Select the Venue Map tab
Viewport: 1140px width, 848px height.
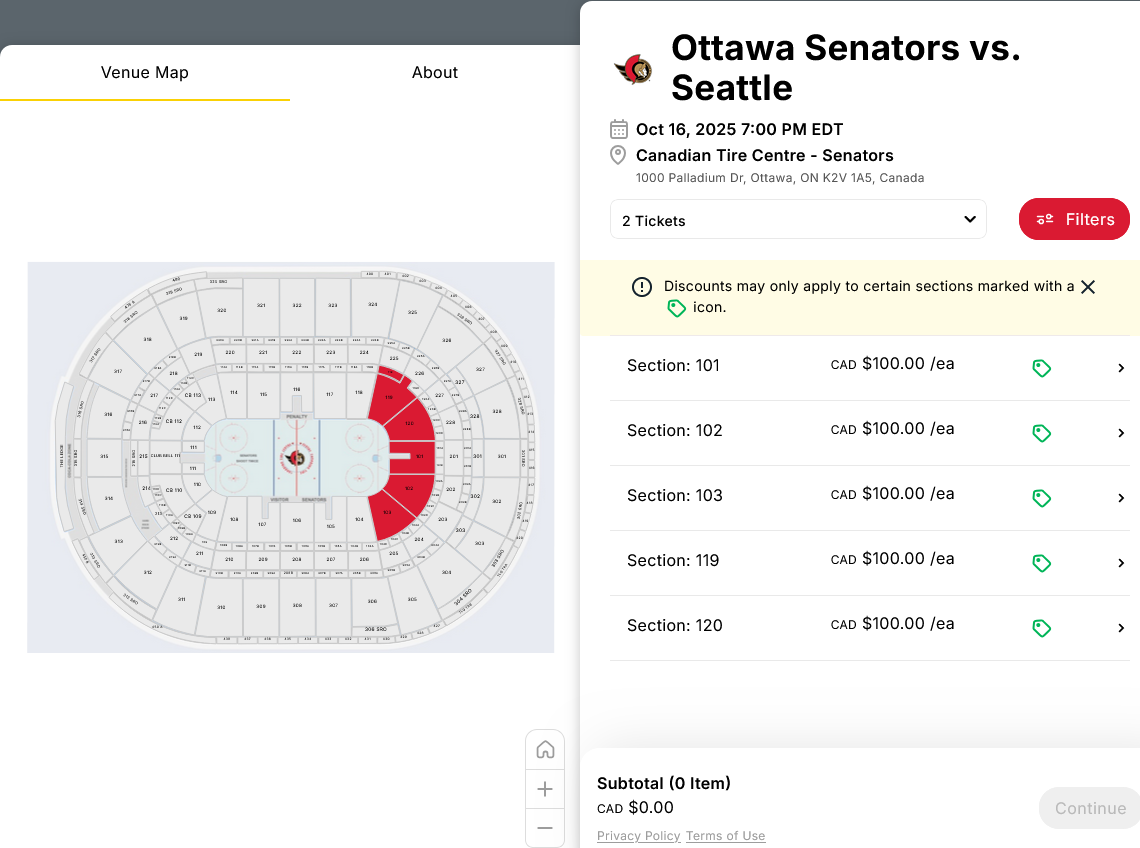[145, 72]
